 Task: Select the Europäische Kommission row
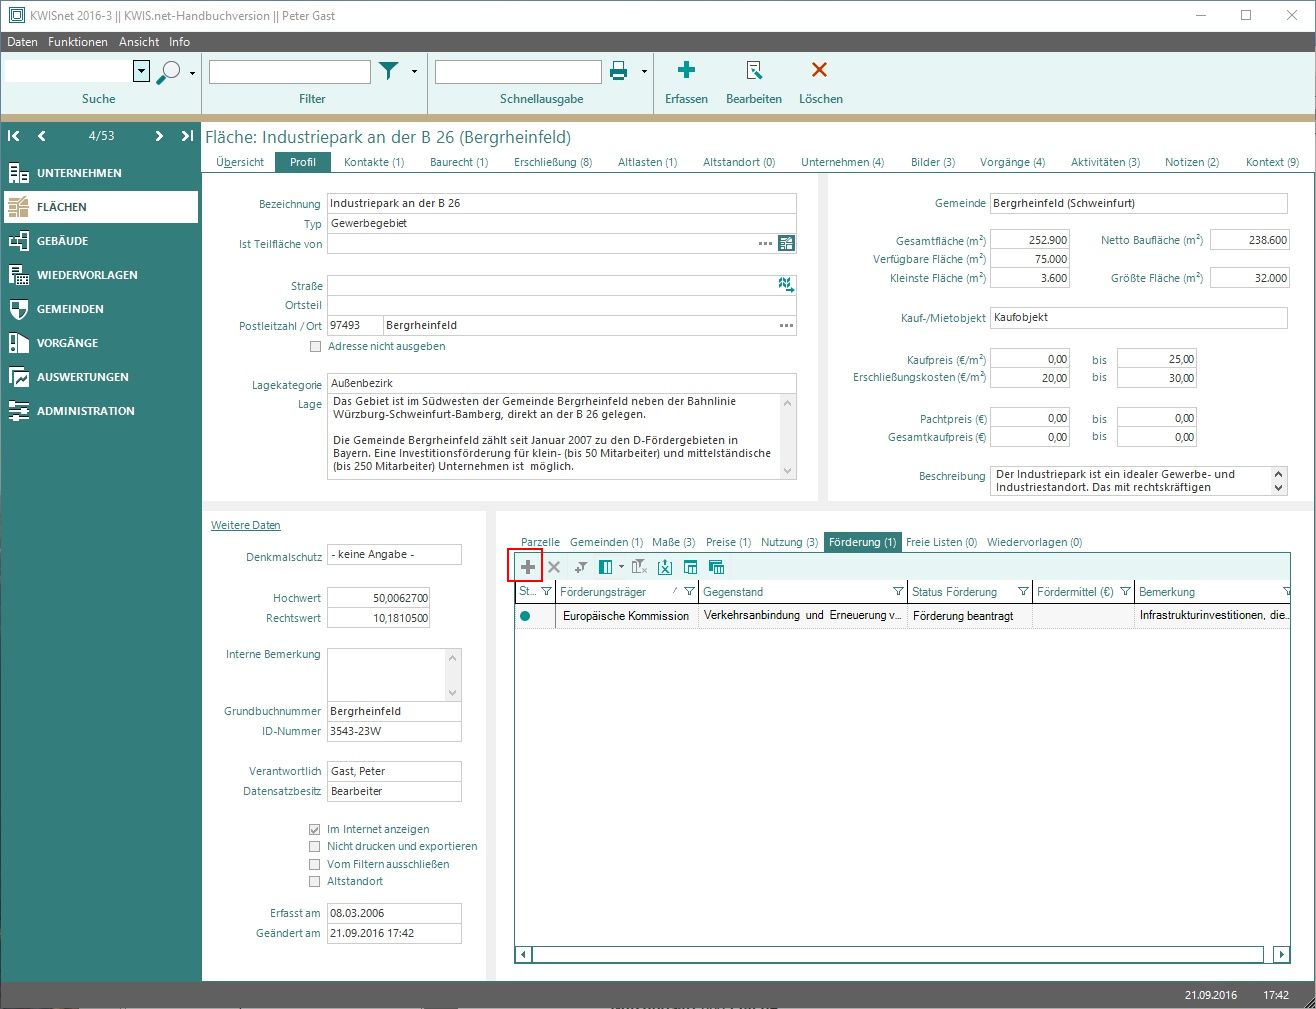902,616
